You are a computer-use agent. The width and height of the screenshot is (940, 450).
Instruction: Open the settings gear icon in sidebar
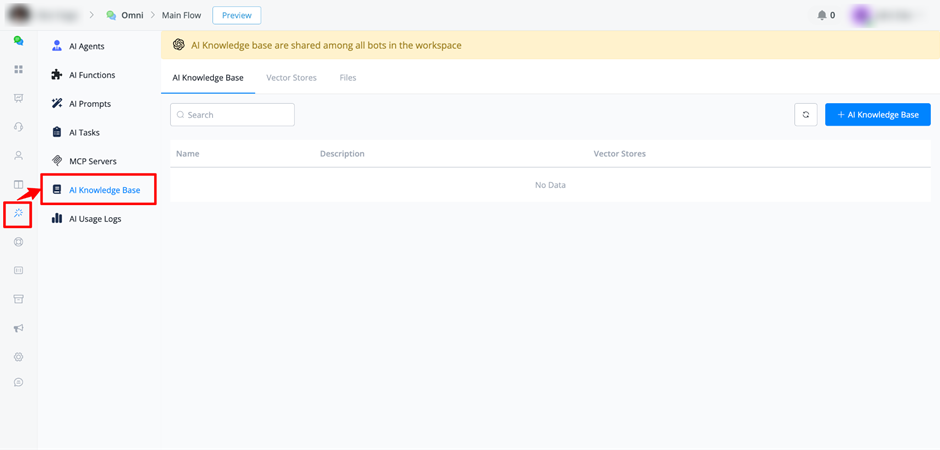point(19,357)
